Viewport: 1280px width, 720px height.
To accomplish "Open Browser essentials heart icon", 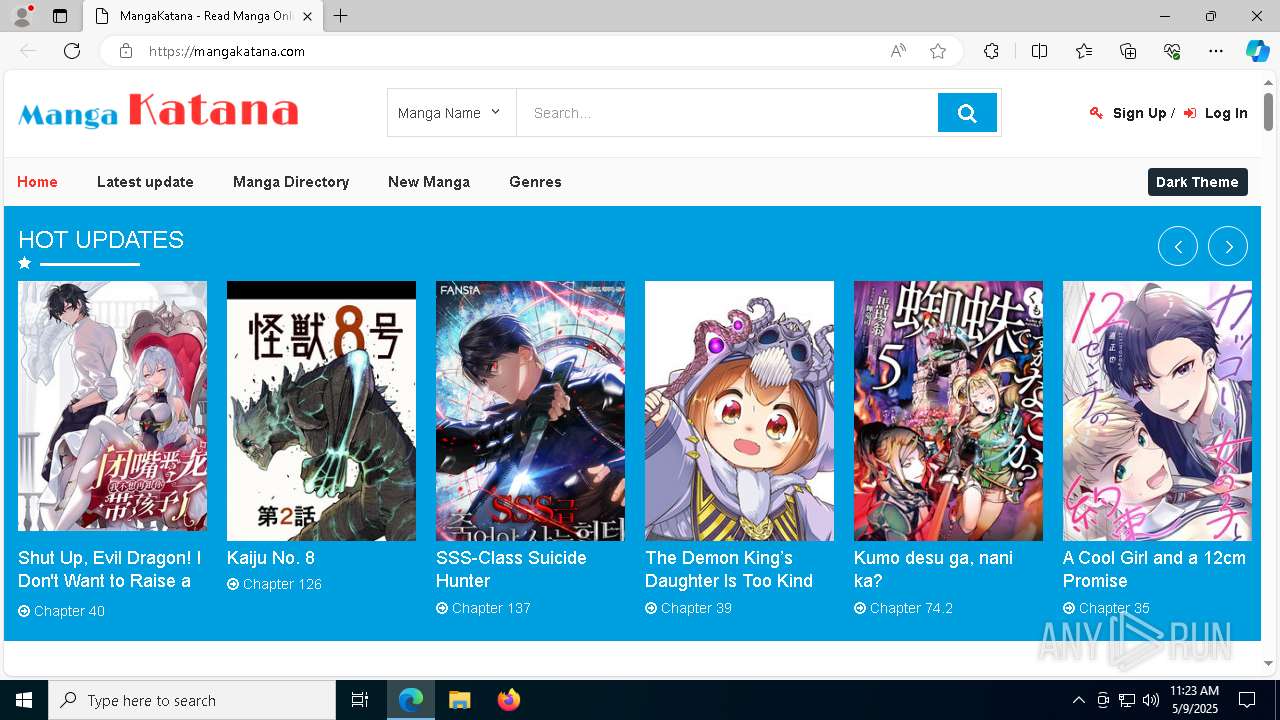I will pyautogui.click(x=1172, y=51).
